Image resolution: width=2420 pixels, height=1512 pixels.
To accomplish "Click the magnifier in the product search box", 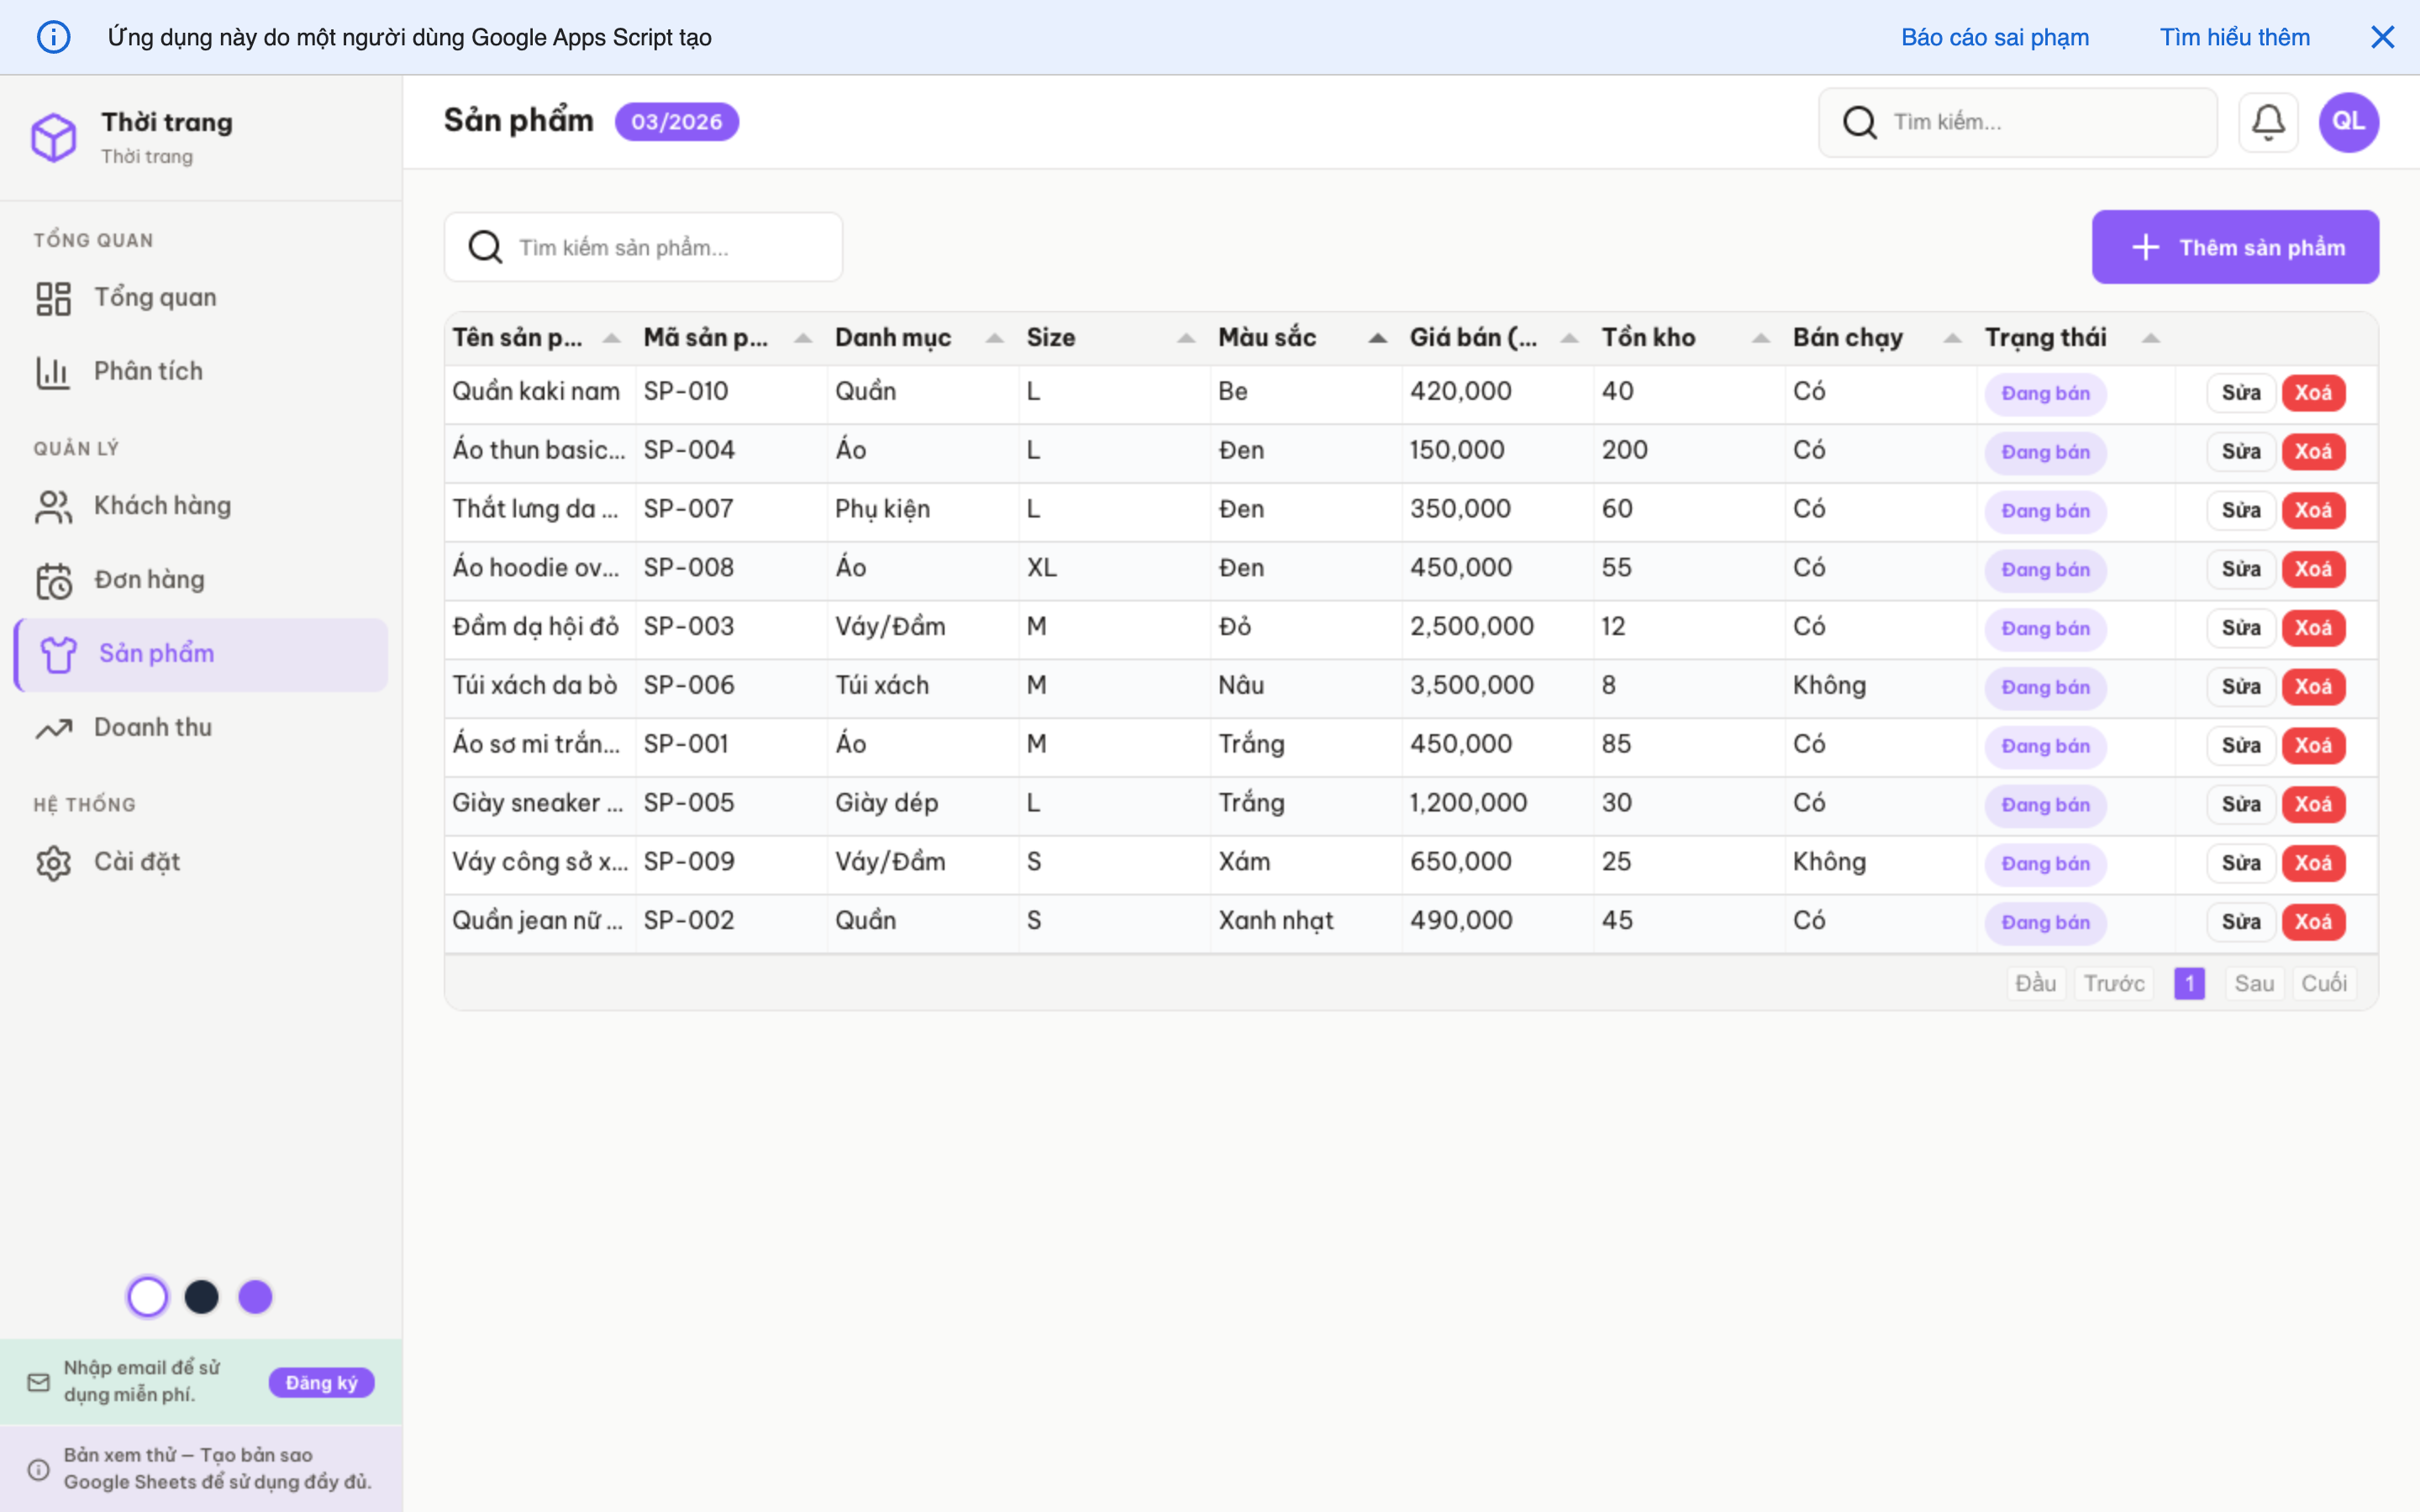I will [x=486, y=246].
